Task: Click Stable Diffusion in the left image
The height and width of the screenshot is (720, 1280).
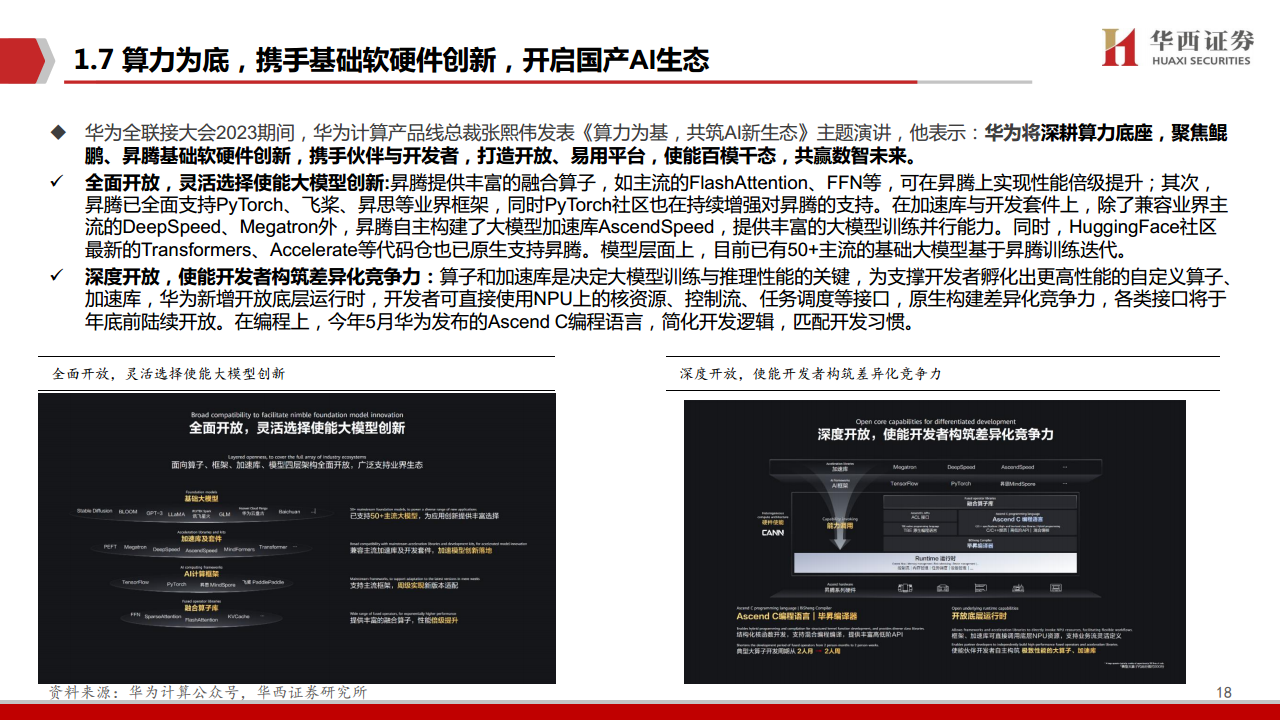Action: point(94,511)
